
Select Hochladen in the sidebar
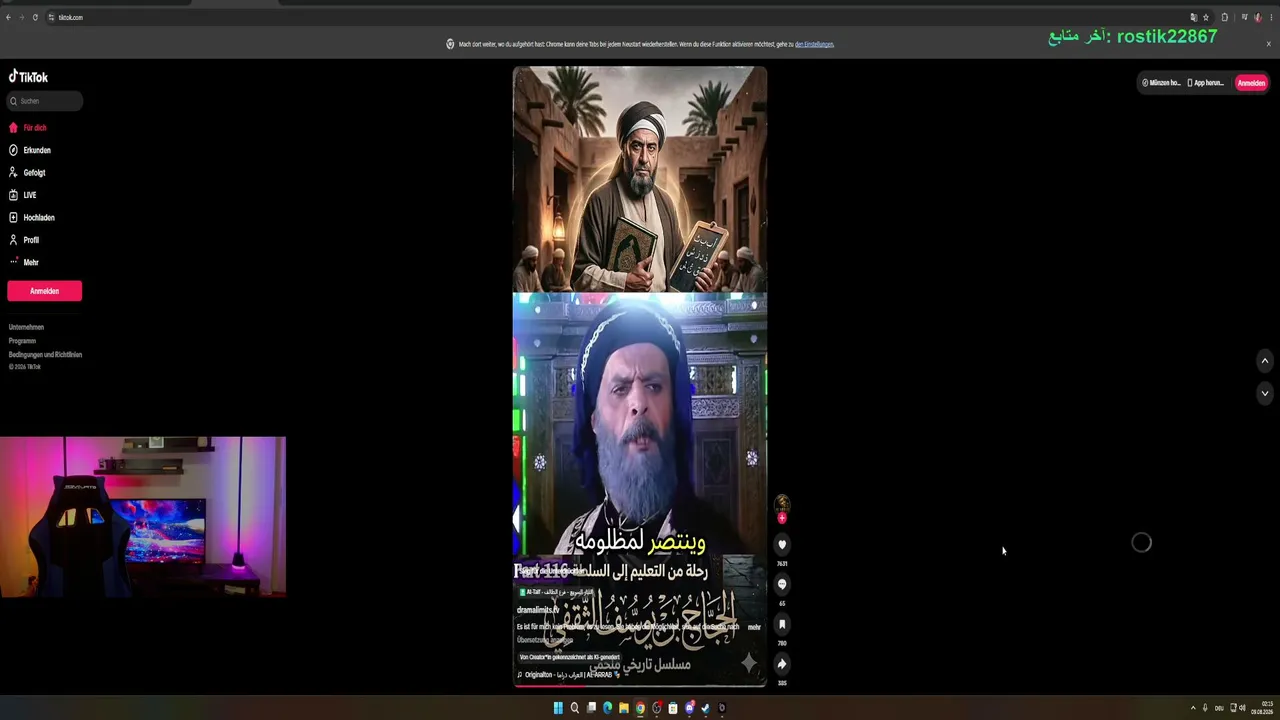point(32,218)
